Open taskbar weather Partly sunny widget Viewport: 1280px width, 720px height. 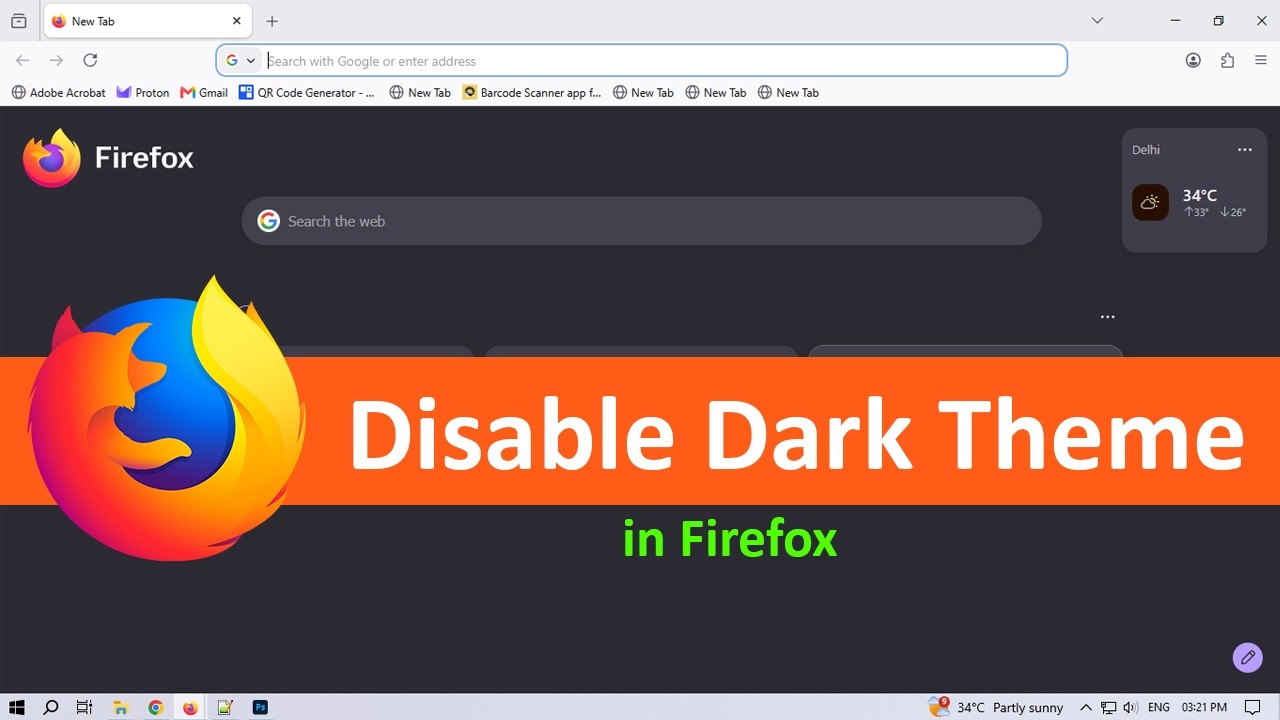coord(996,707)
